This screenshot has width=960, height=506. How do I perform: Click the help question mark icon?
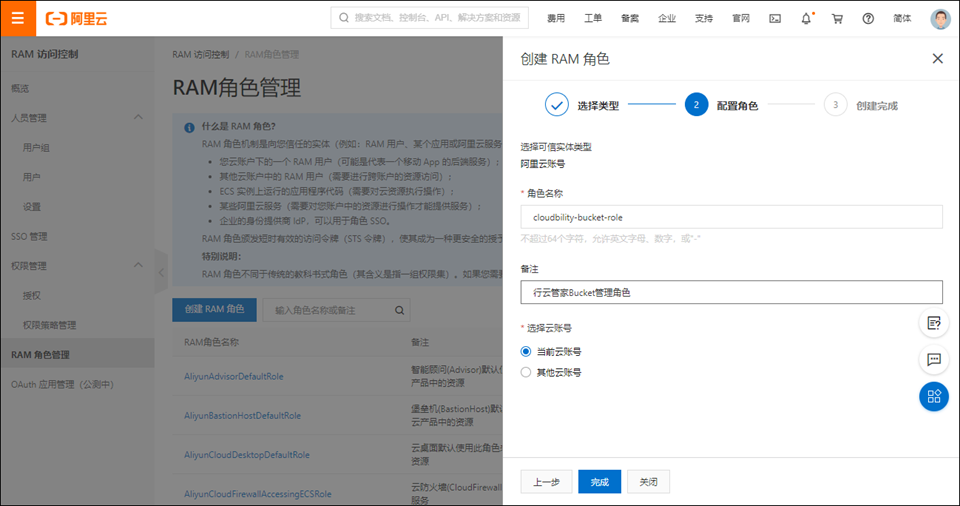tap(868, 18)
